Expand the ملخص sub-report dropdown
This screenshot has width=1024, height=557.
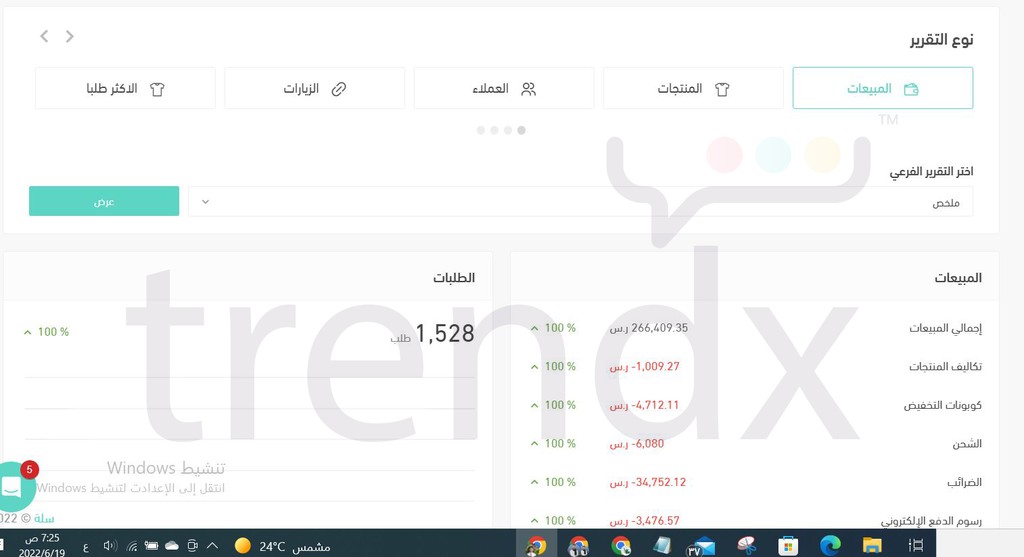(581, 202)
